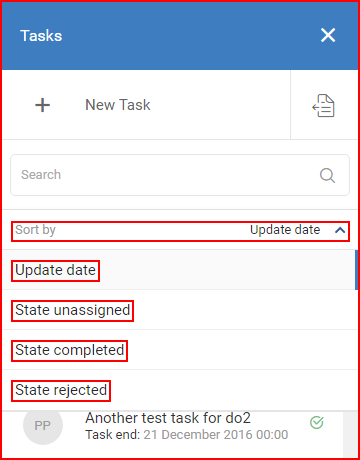Toggle the green checkmark complete icon
The height and width of the screenshot is (460, 360).
coord(317,422)
